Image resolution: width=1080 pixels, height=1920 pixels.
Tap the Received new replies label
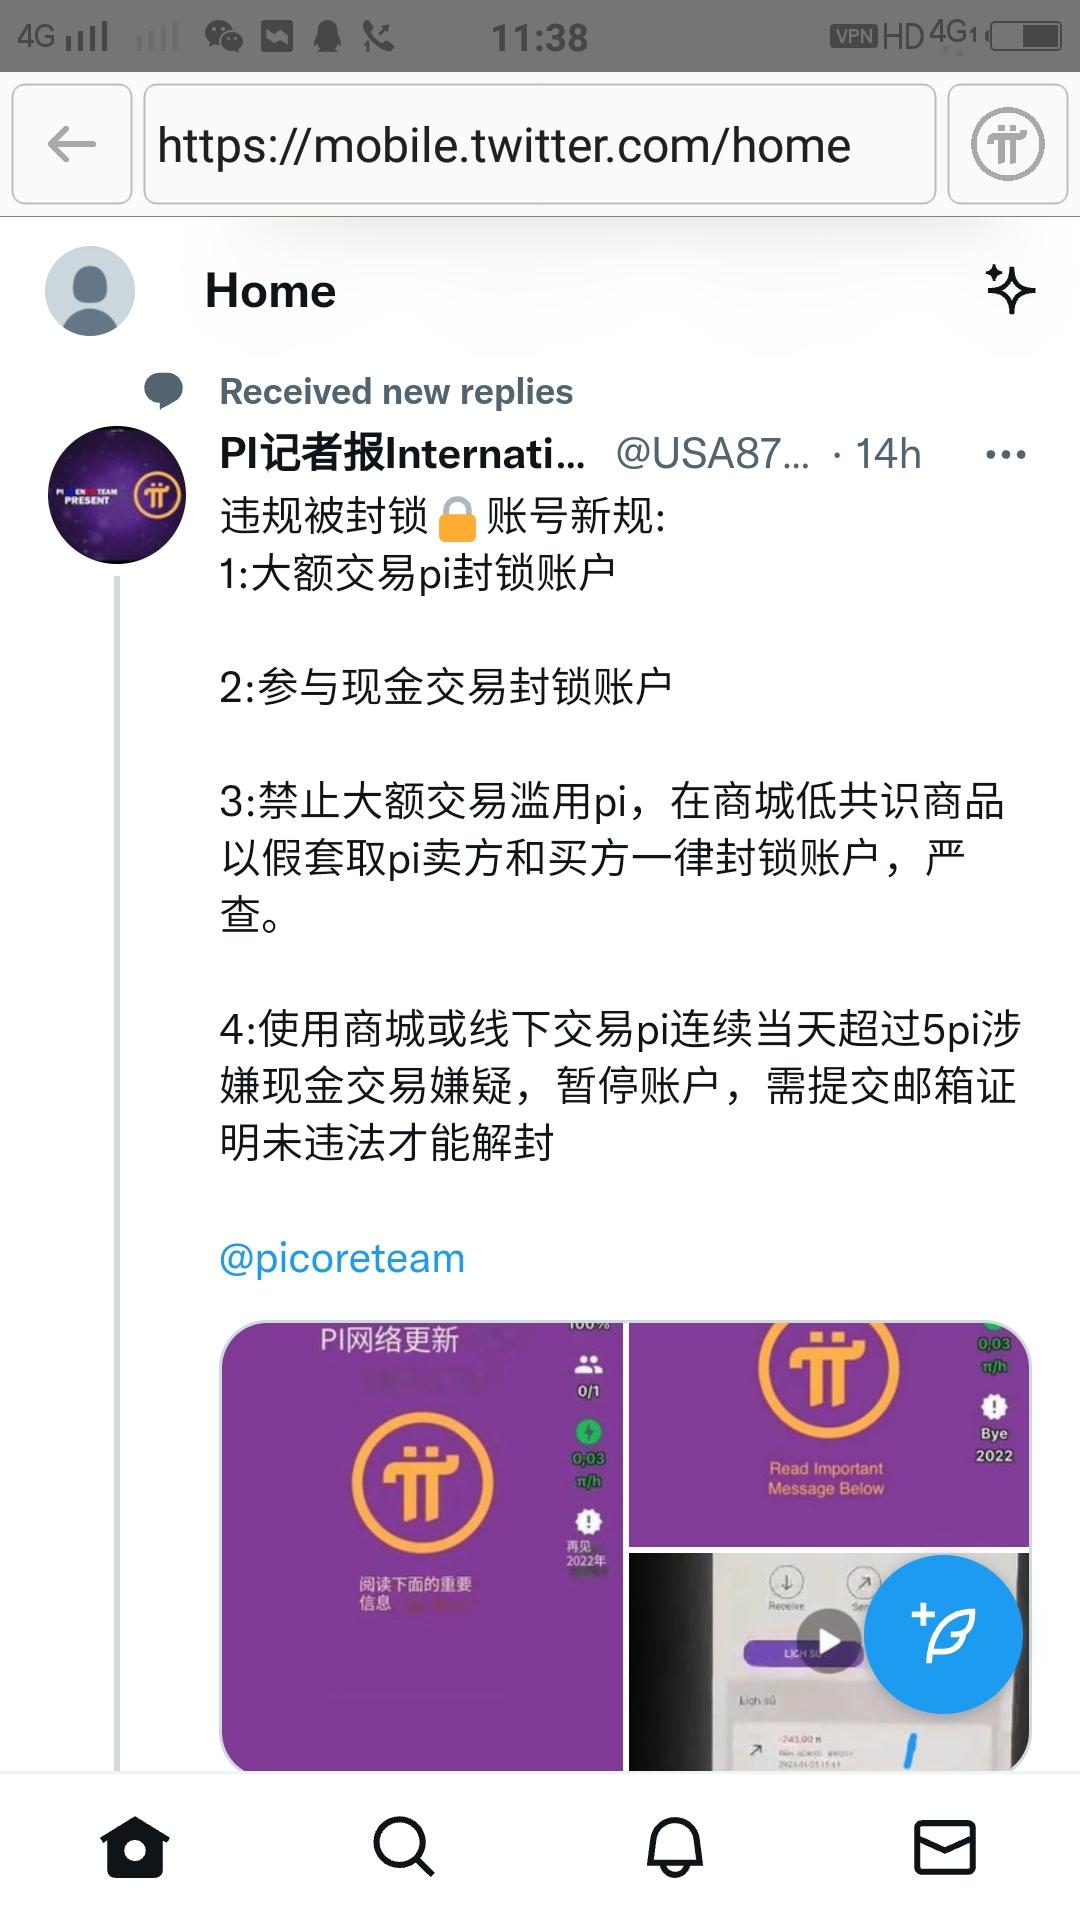point(396,392)
